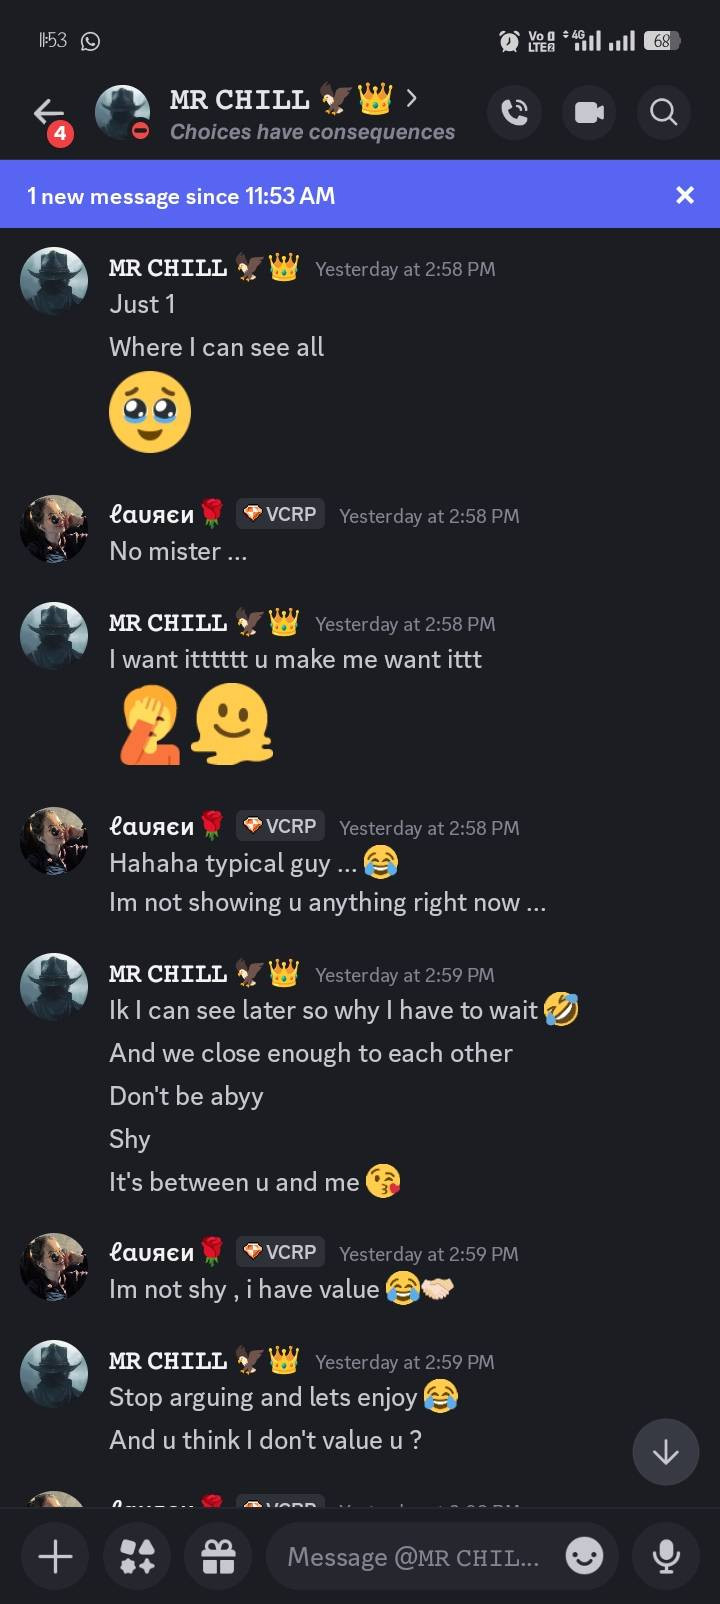This screenshot has height=1604, width=720.
Task: Open the apps launcher icon
Action: tap(137, 1556)
